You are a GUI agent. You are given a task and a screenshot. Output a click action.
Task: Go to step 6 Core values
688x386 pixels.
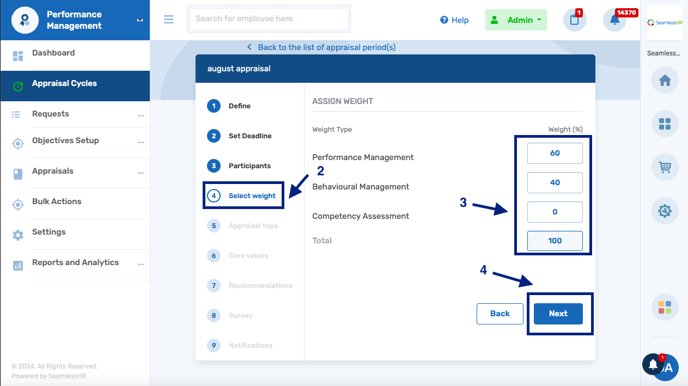pos(237,255)
